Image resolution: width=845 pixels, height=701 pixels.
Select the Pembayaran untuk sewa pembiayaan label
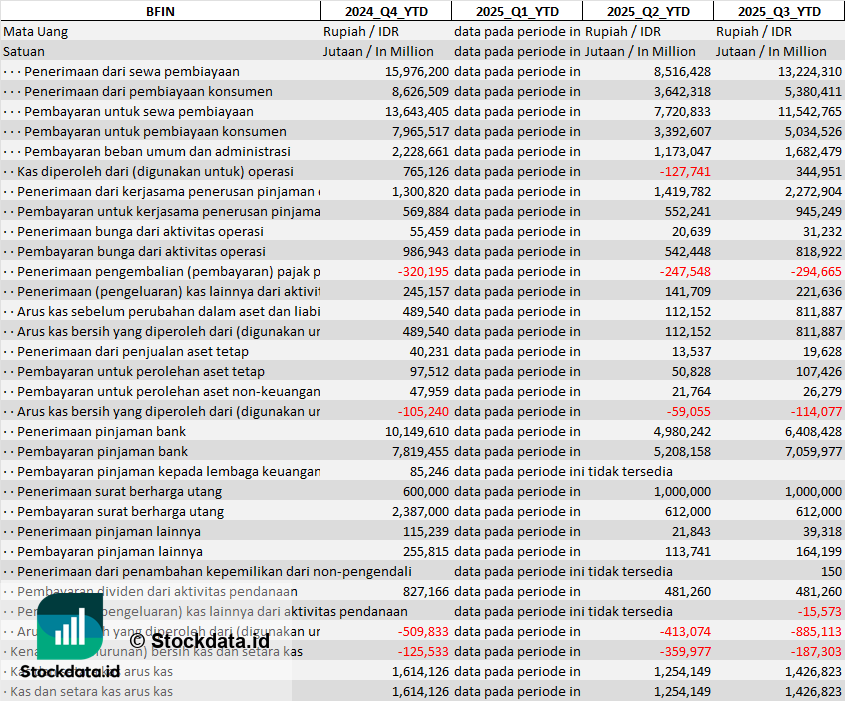[138, 112]
